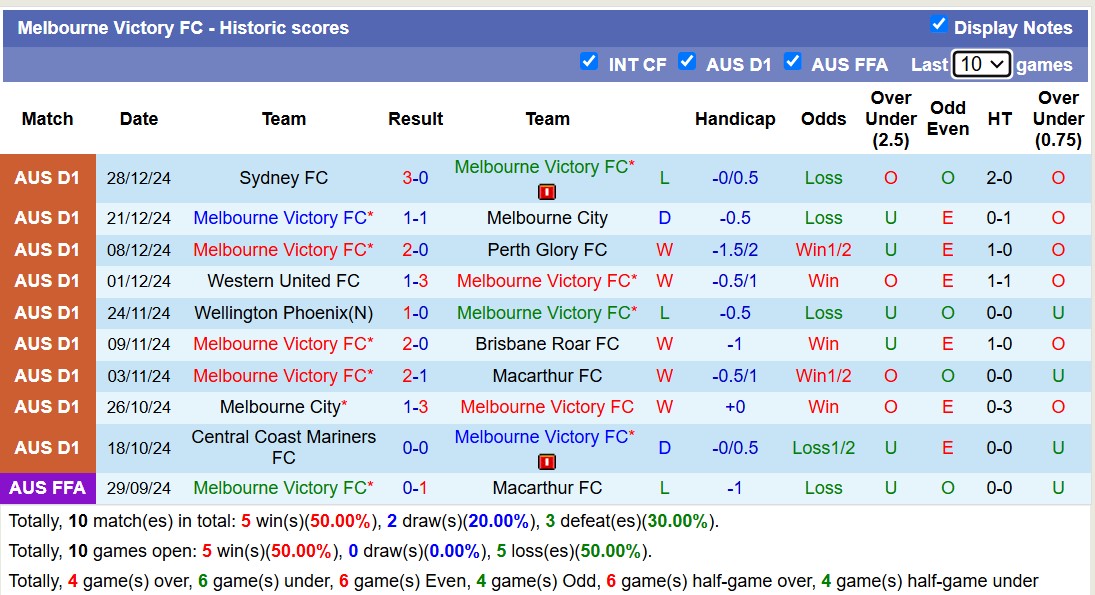Open Perth Glory FC team link

click(x=547, y=249)
